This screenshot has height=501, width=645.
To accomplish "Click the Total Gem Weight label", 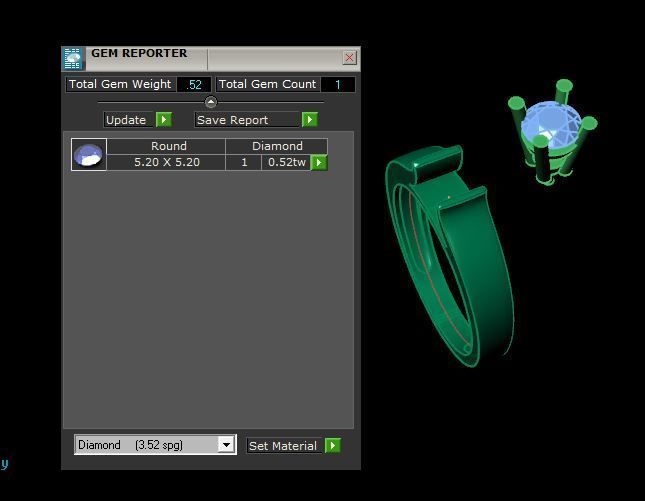I will pyautogui.click(x=120, y=84).
